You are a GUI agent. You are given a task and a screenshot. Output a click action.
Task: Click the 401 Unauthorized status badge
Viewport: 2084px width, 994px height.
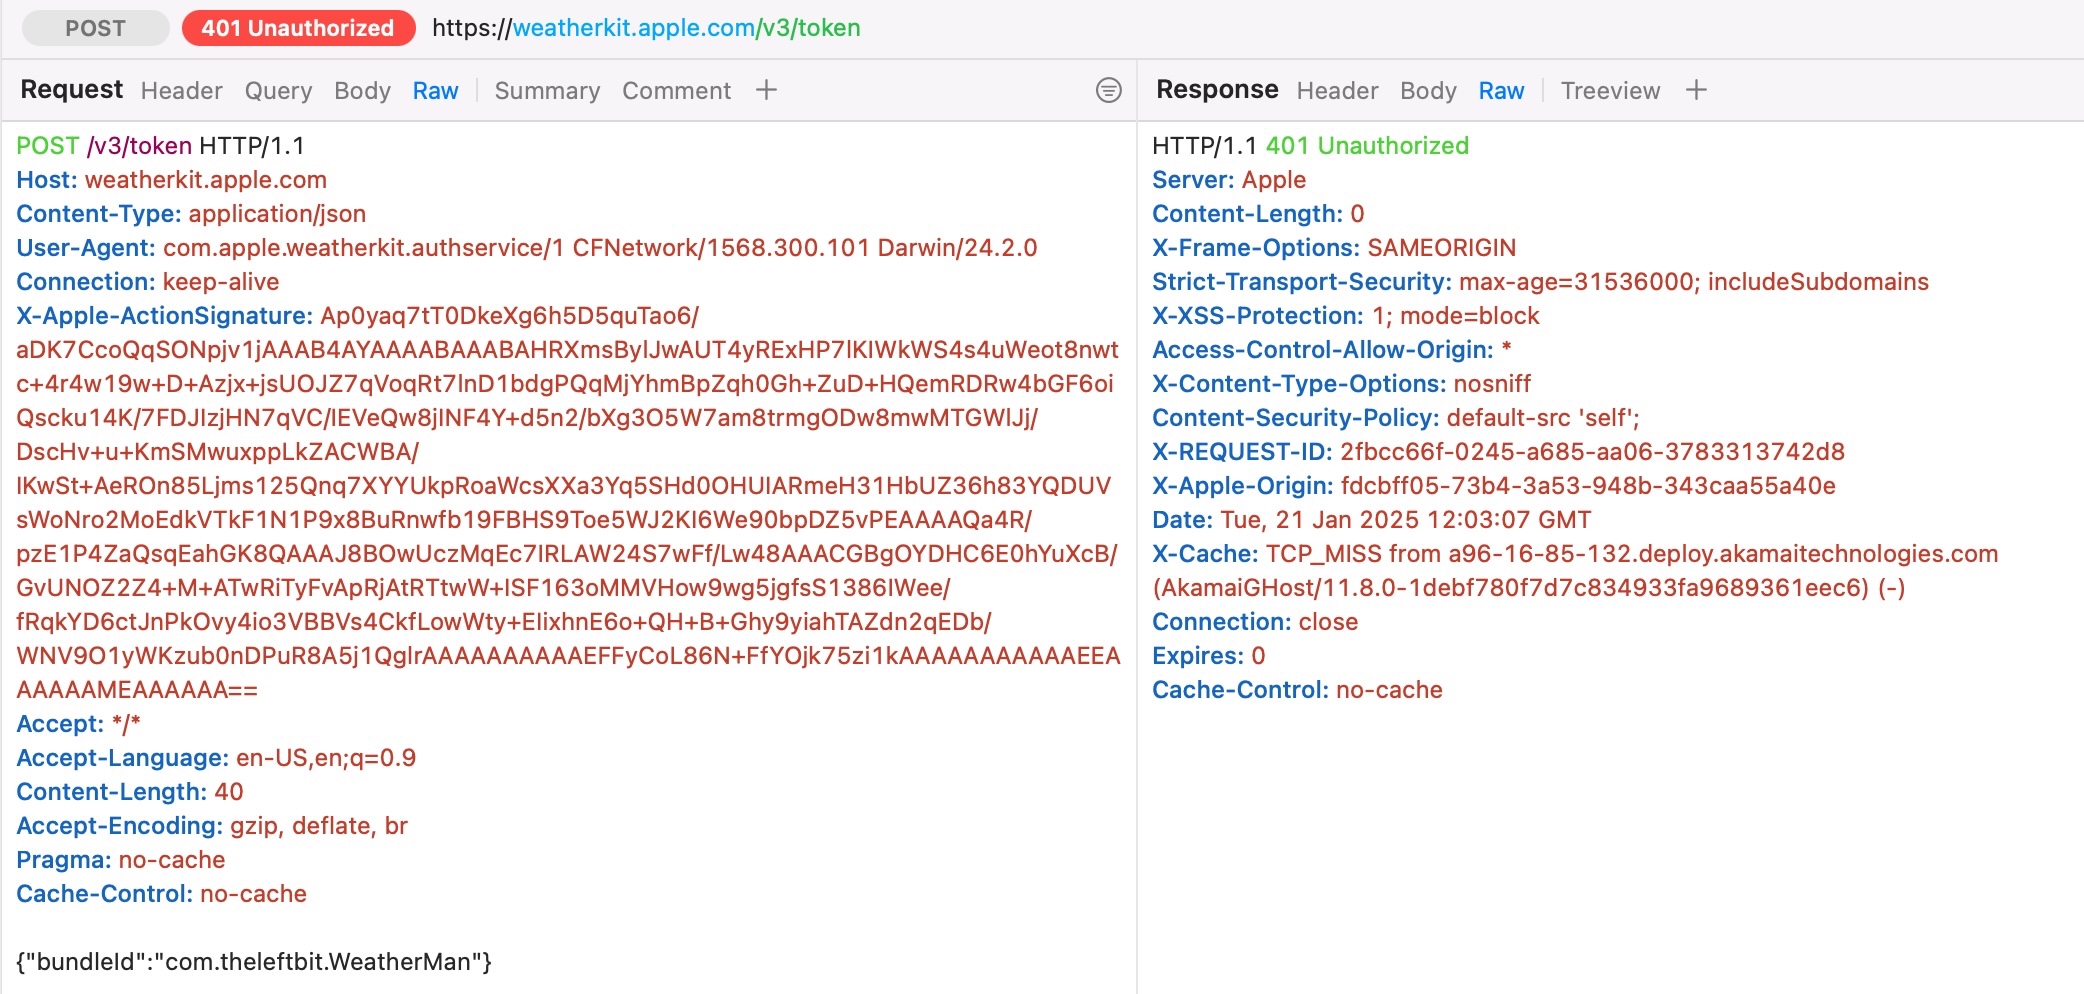[298, 28]
